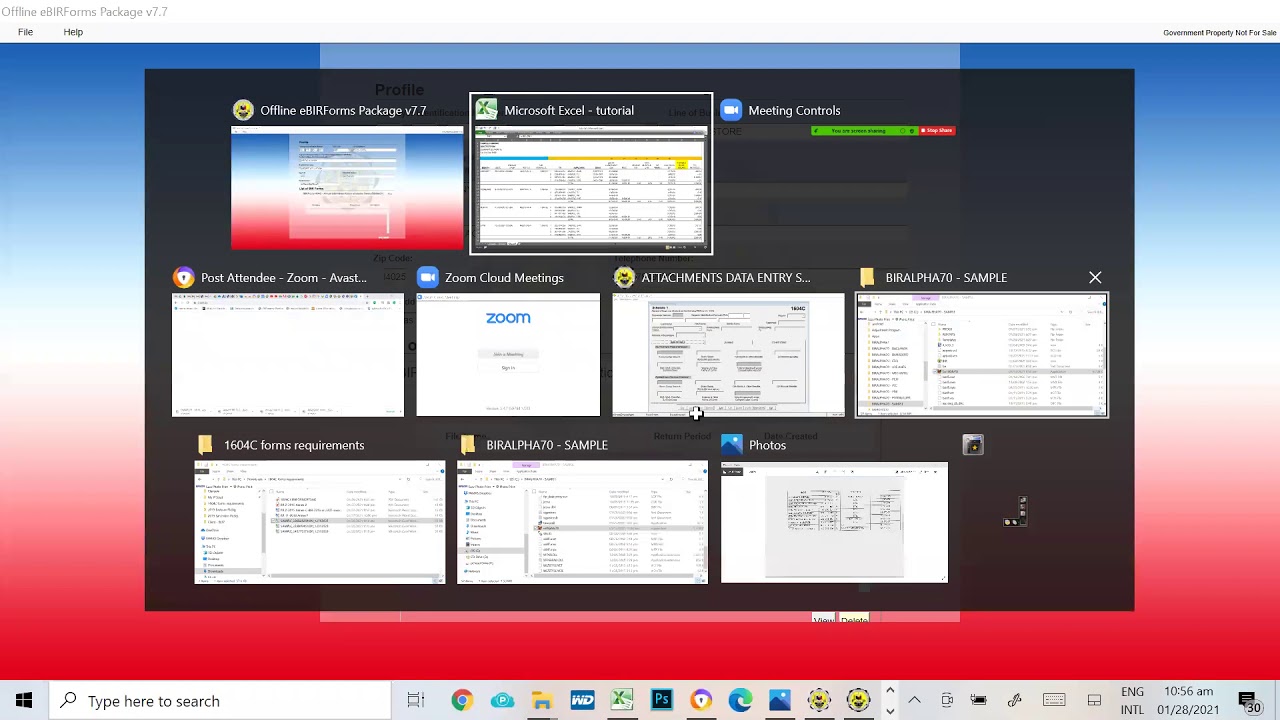This screenshot has height=720, width=1280.
Task: Open the Photos app window thumbnail
Action: coord(834,522)
